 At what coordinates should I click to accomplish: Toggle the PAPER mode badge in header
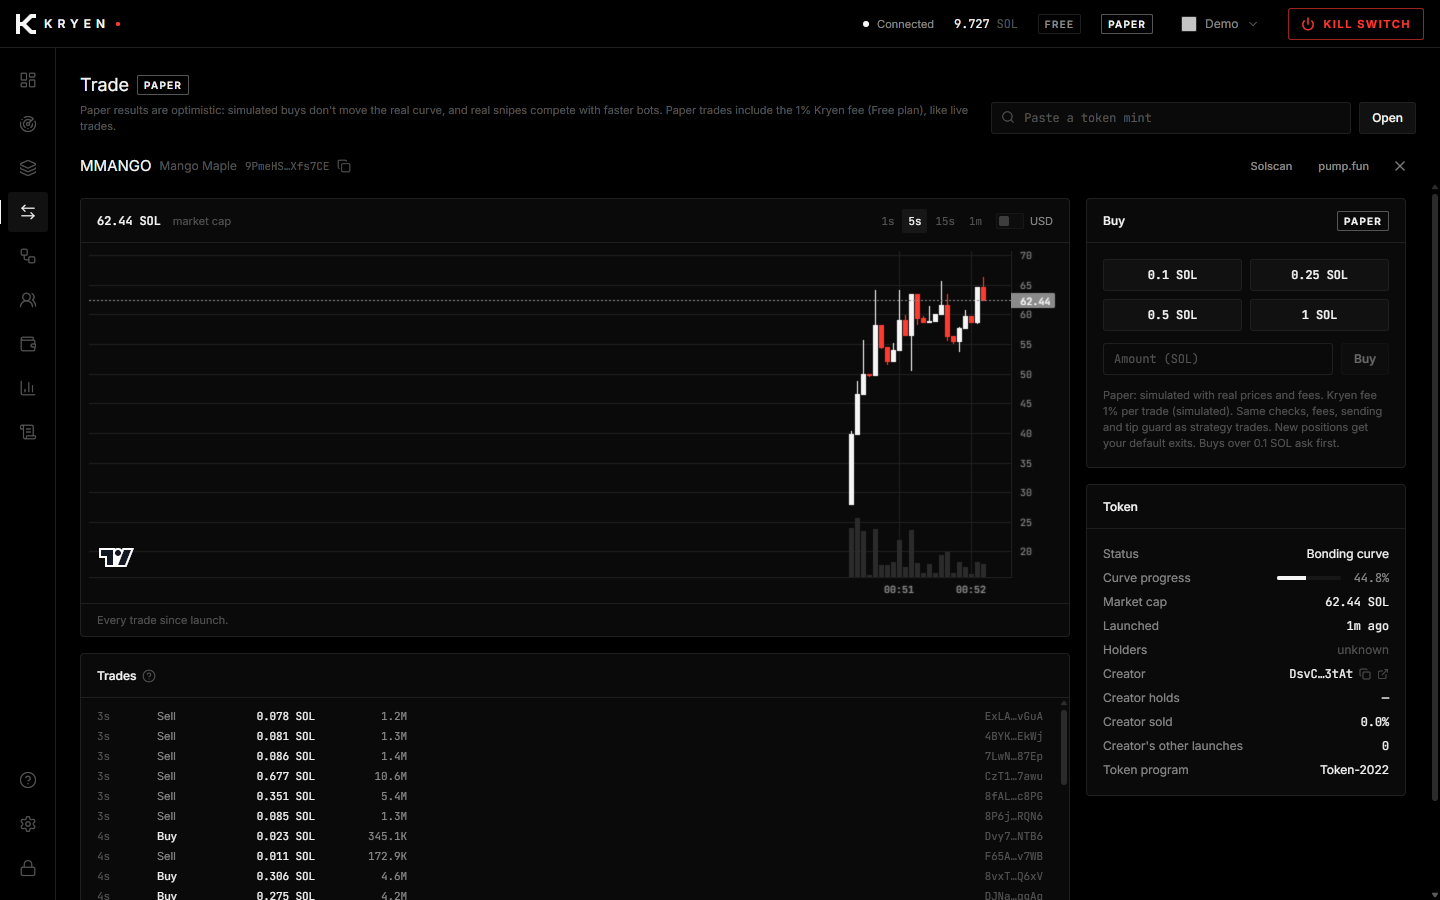pyautogui.click(x=1127, y=24)
